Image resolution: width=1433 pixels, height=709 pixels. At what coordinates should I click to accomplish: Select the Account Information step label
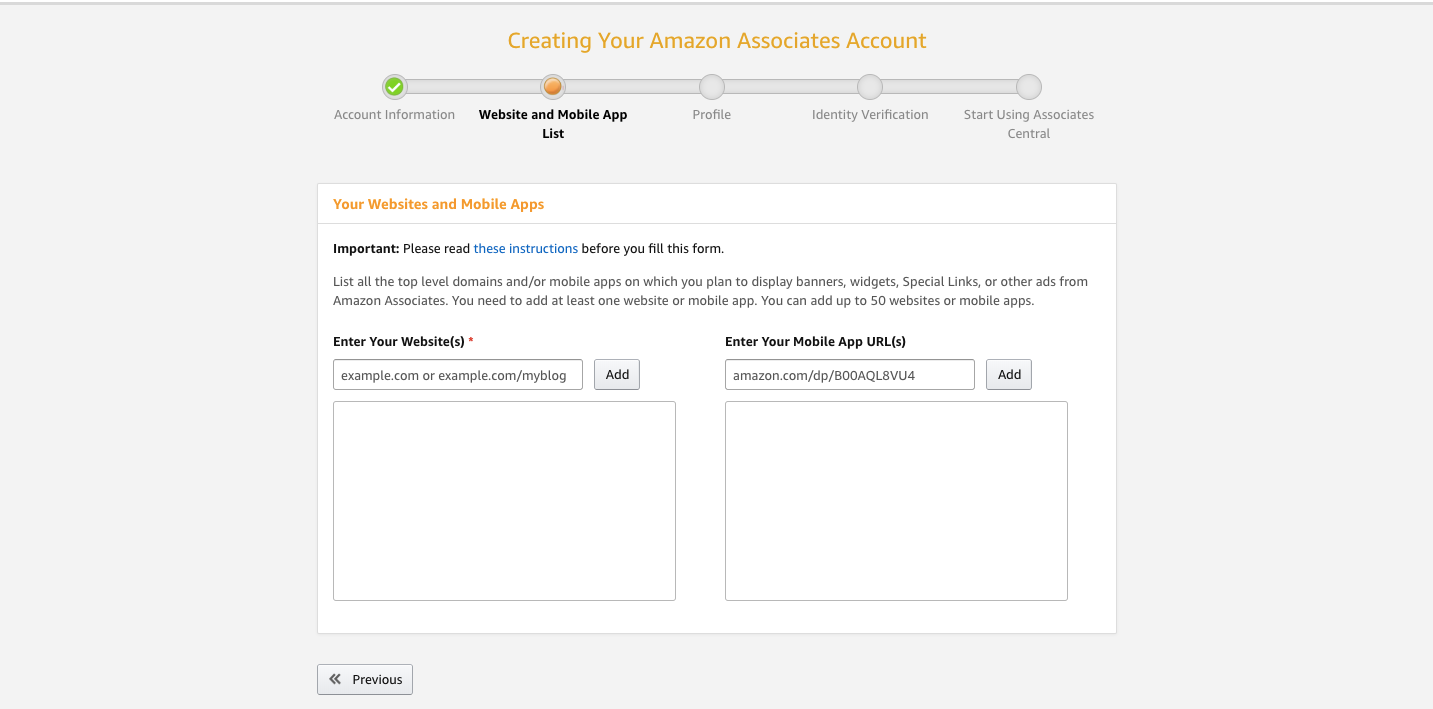coord(394,115)
